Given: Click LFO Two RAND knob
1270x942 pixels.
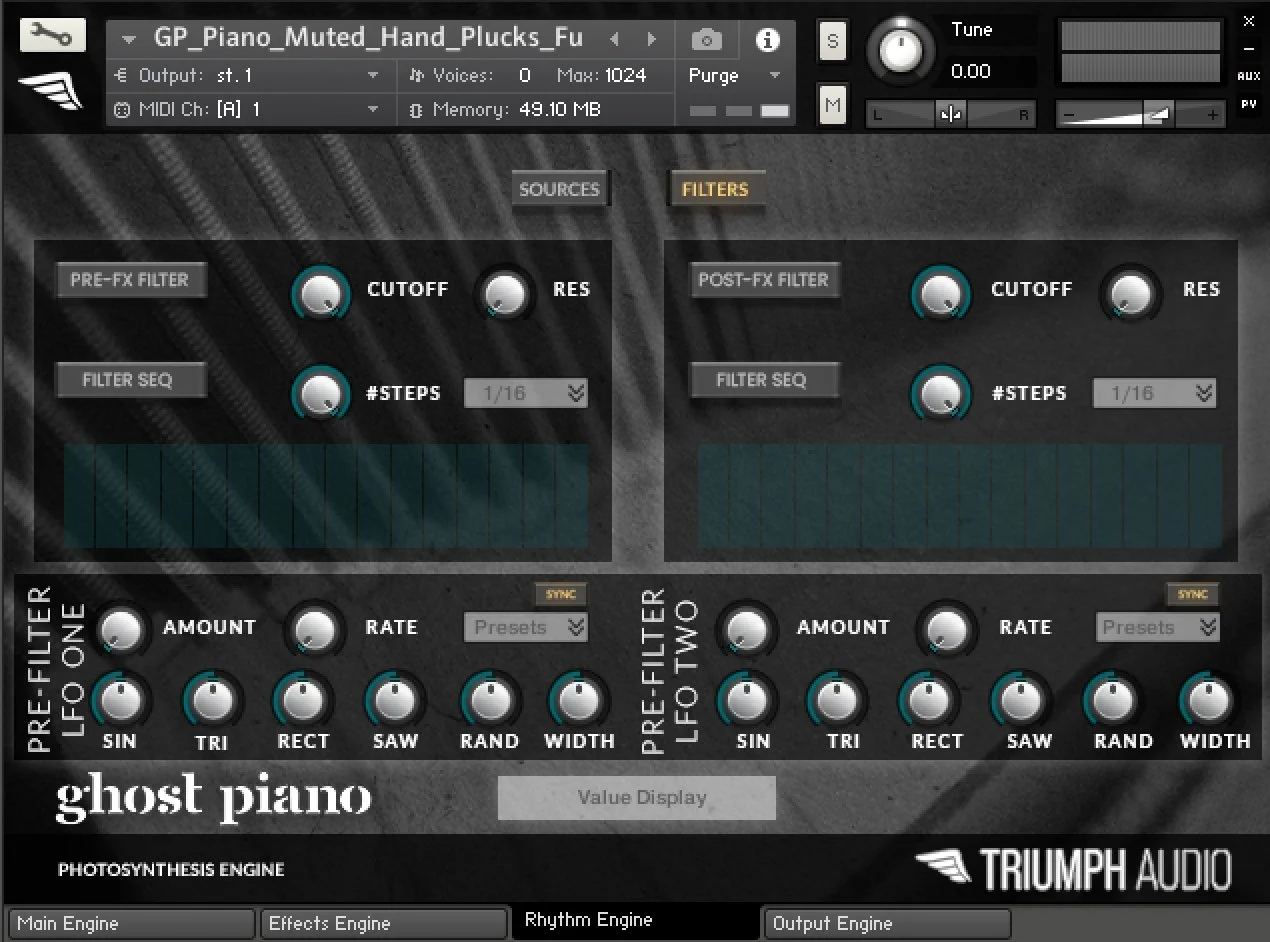Looking at the screenshot, I should (x=1115, y=701).
